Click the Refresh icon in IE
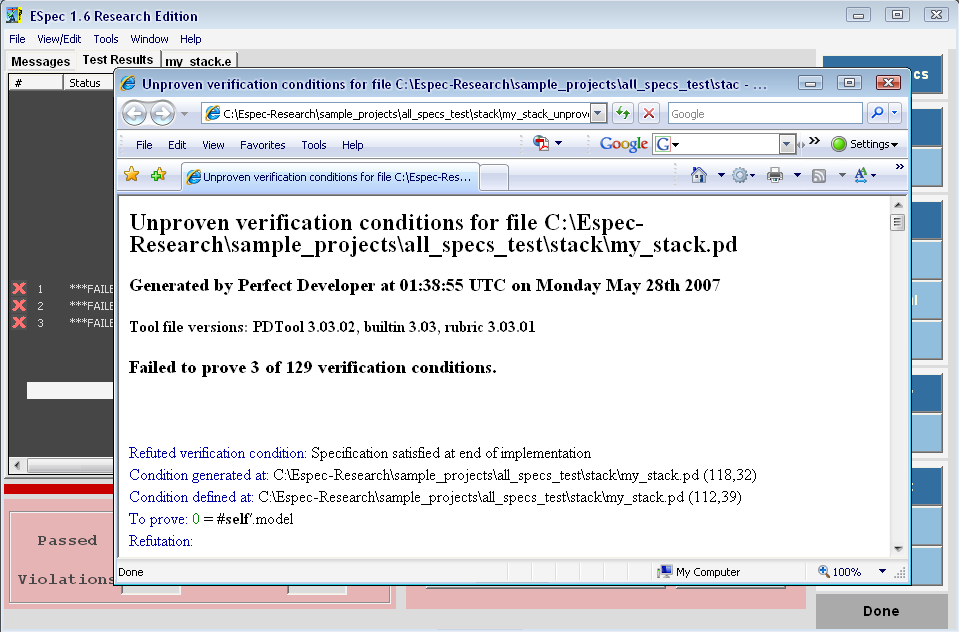The width and height of the screenshot is (959, 632). pos(623,113)
